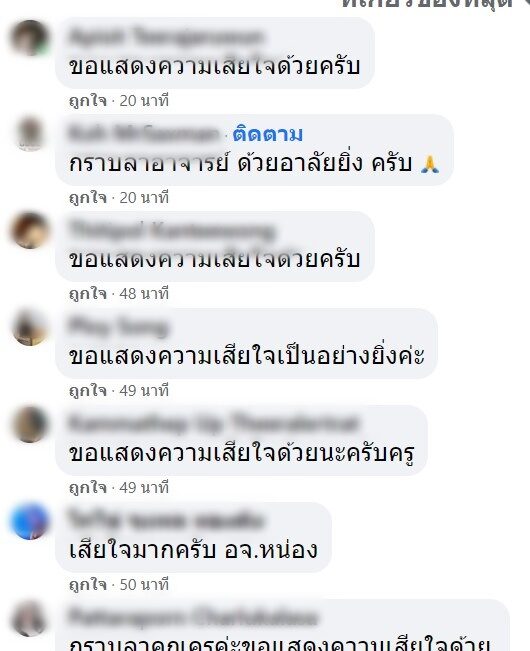
Task: Open the commenter name above the กราบลาคุณครูค่ะ comment
Action: click(193, 617)
